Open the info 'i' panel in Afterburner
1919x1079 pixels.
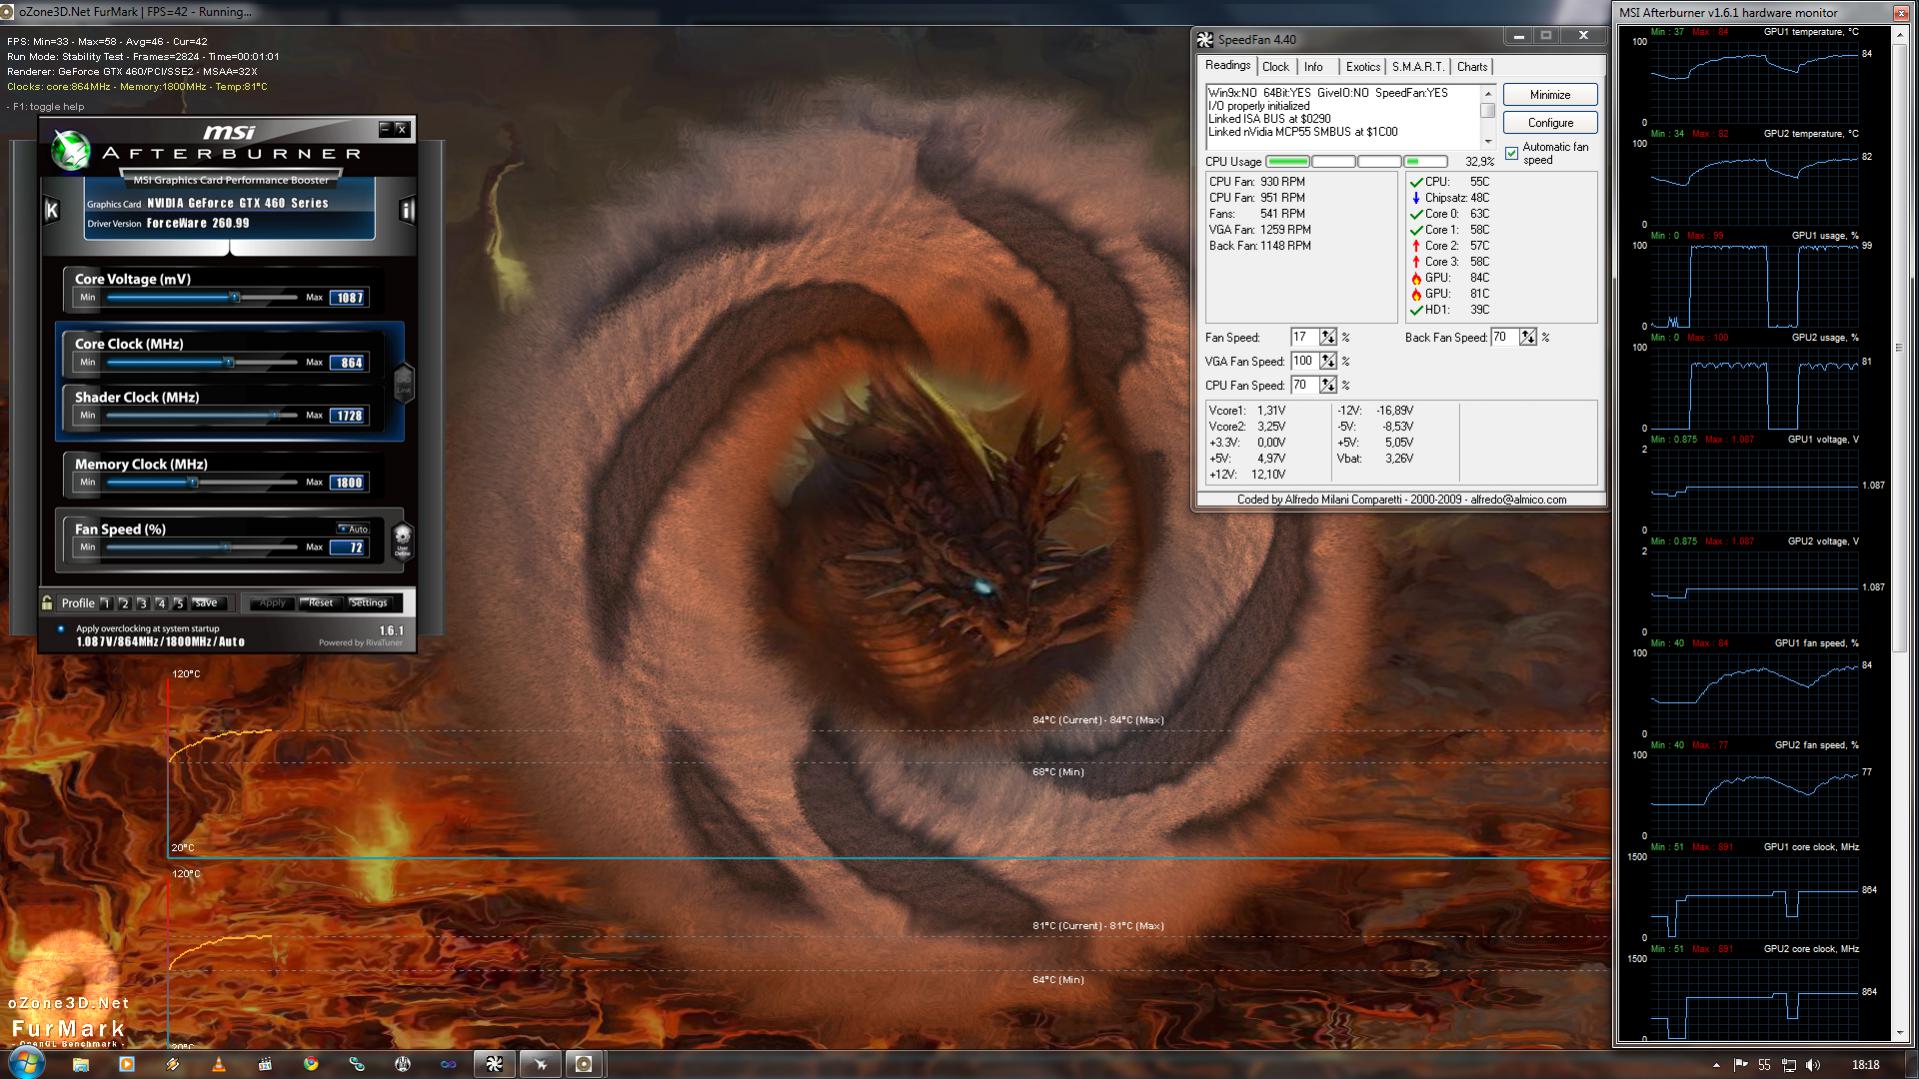click(x=407, y=210)
